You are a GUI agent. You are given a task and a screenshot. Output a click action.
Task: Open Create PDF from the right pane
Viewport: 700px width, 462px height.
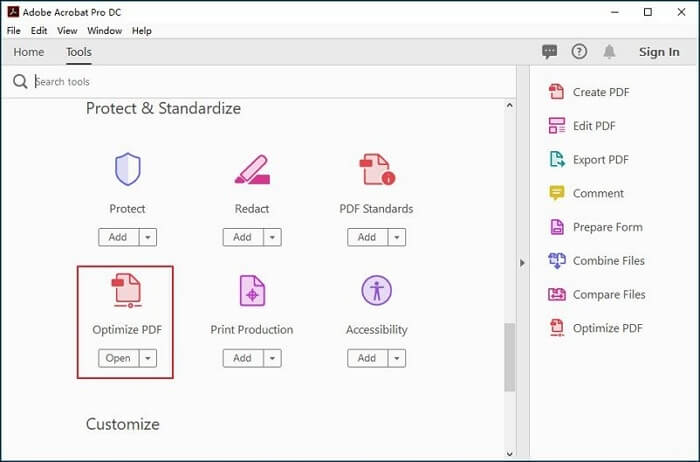pos(588,92)
